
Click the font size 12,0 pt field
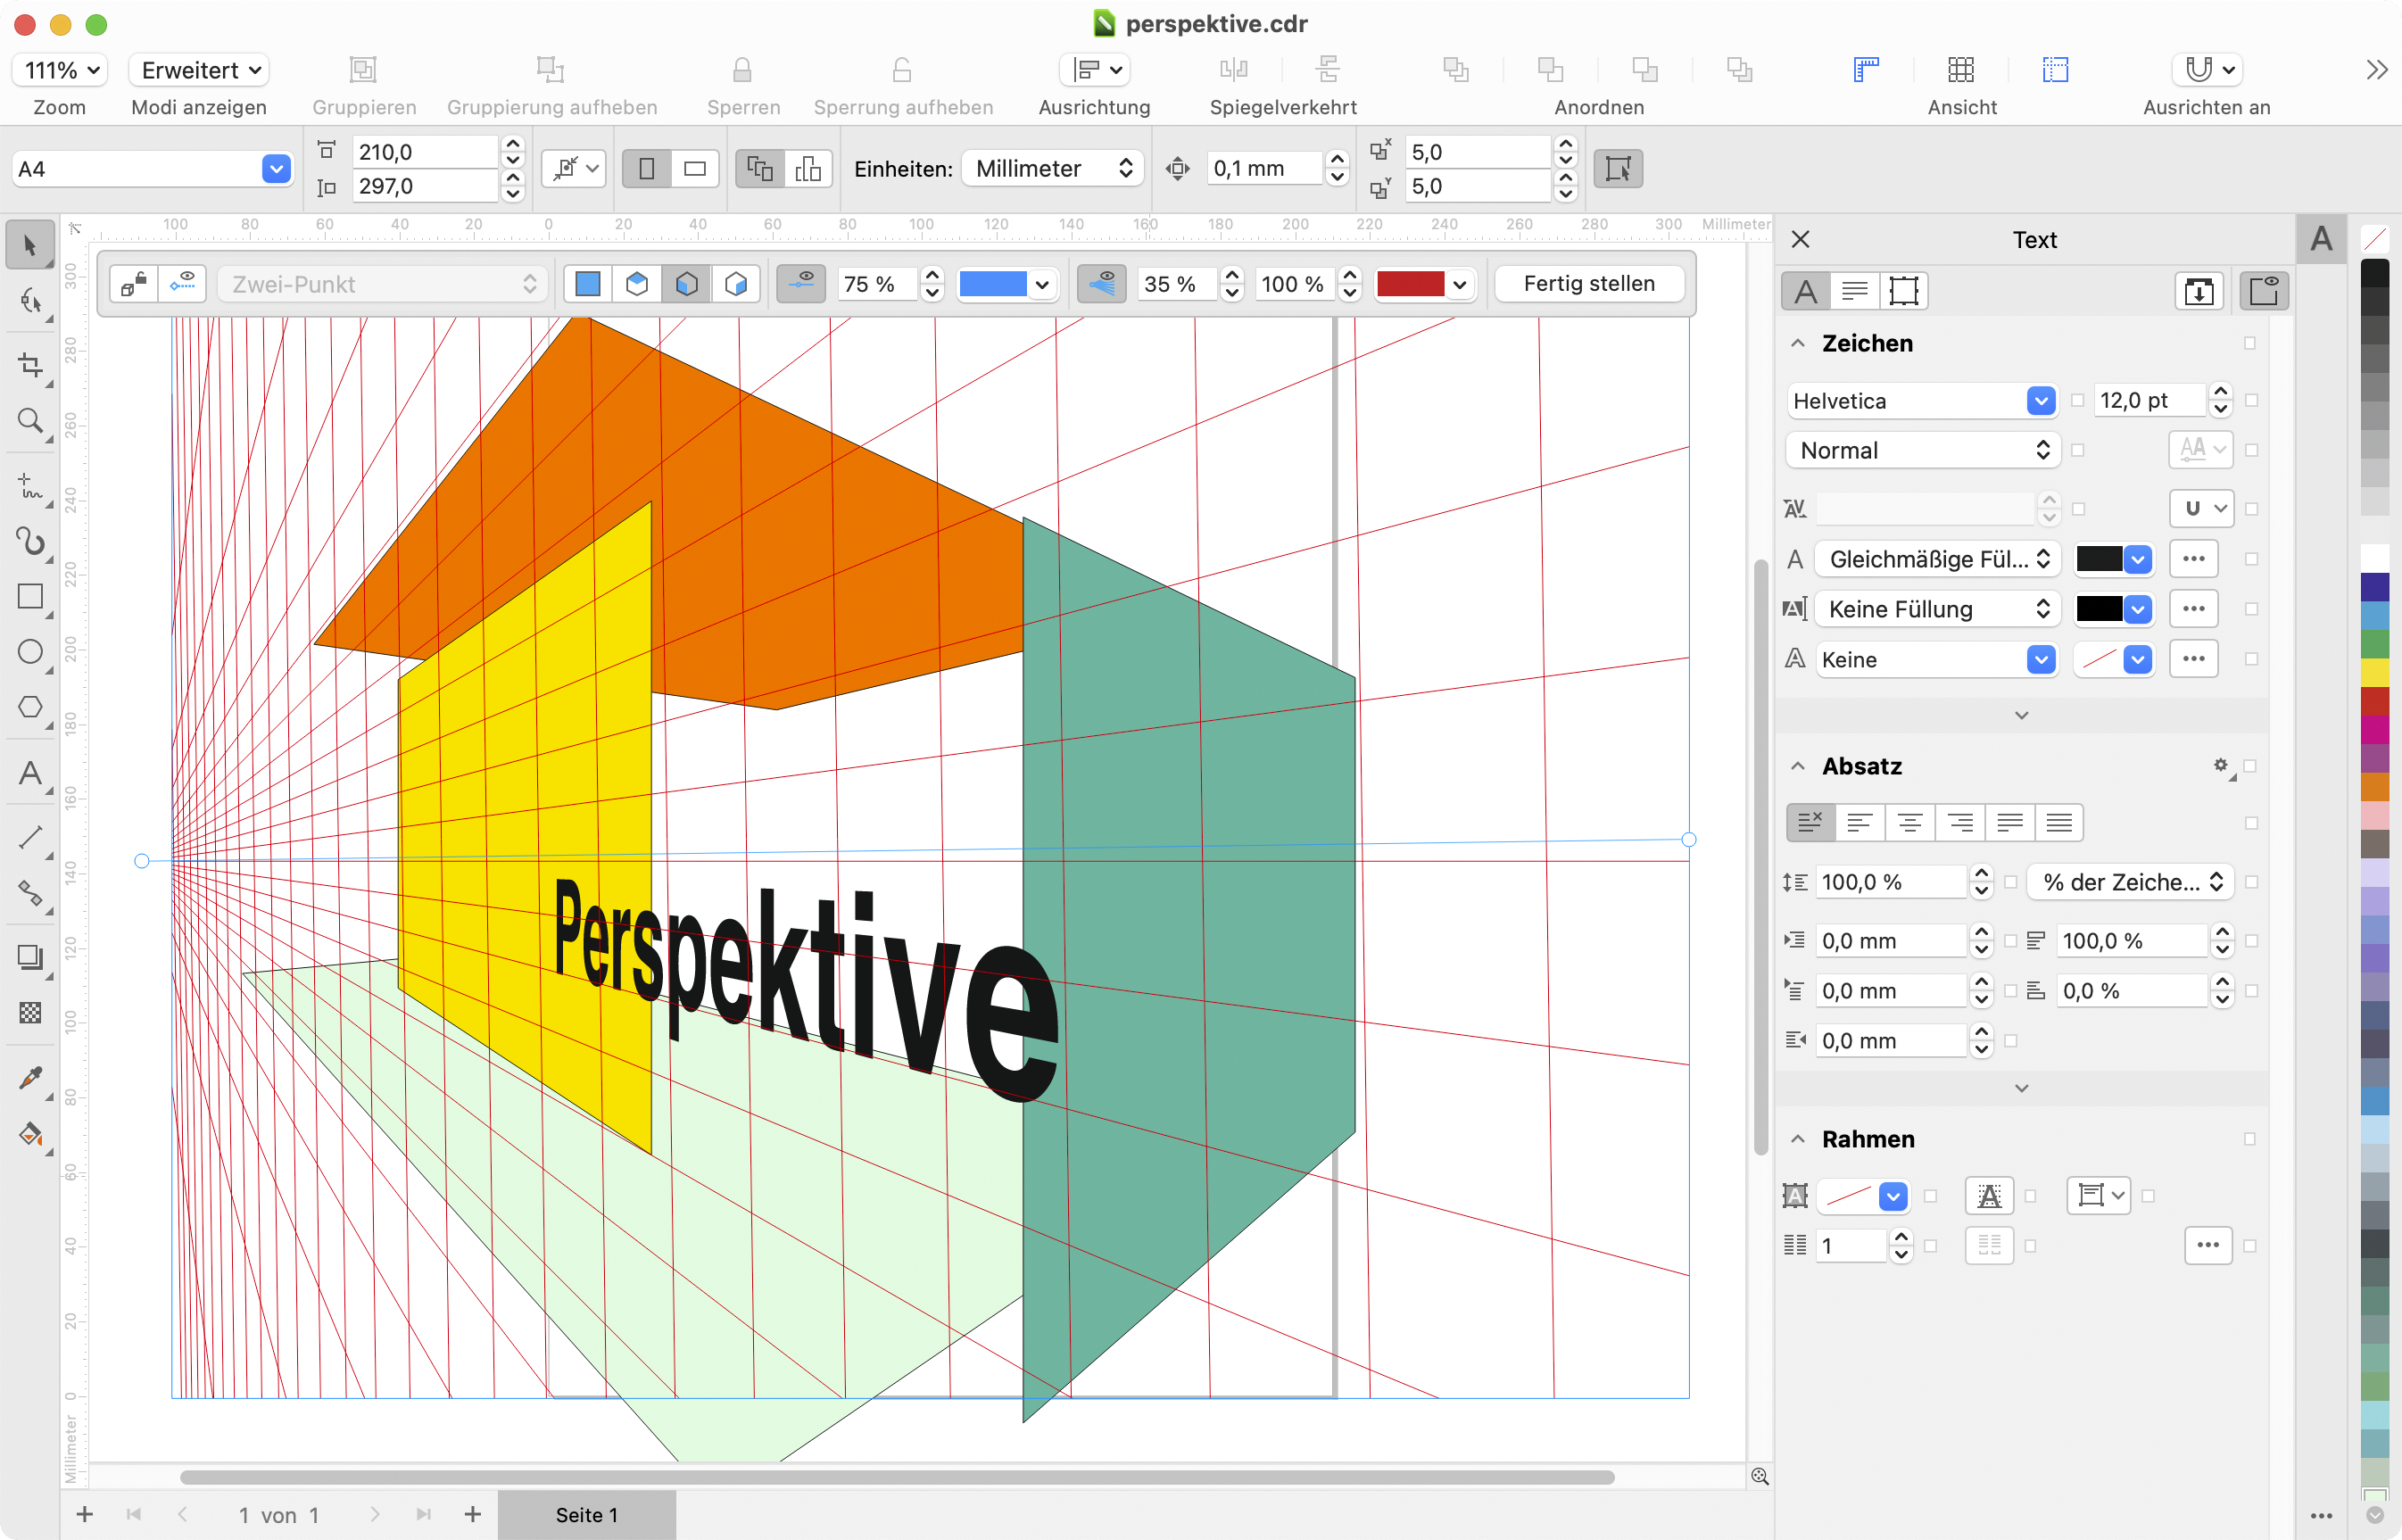pyautogui.click(x=2148, y=401)
